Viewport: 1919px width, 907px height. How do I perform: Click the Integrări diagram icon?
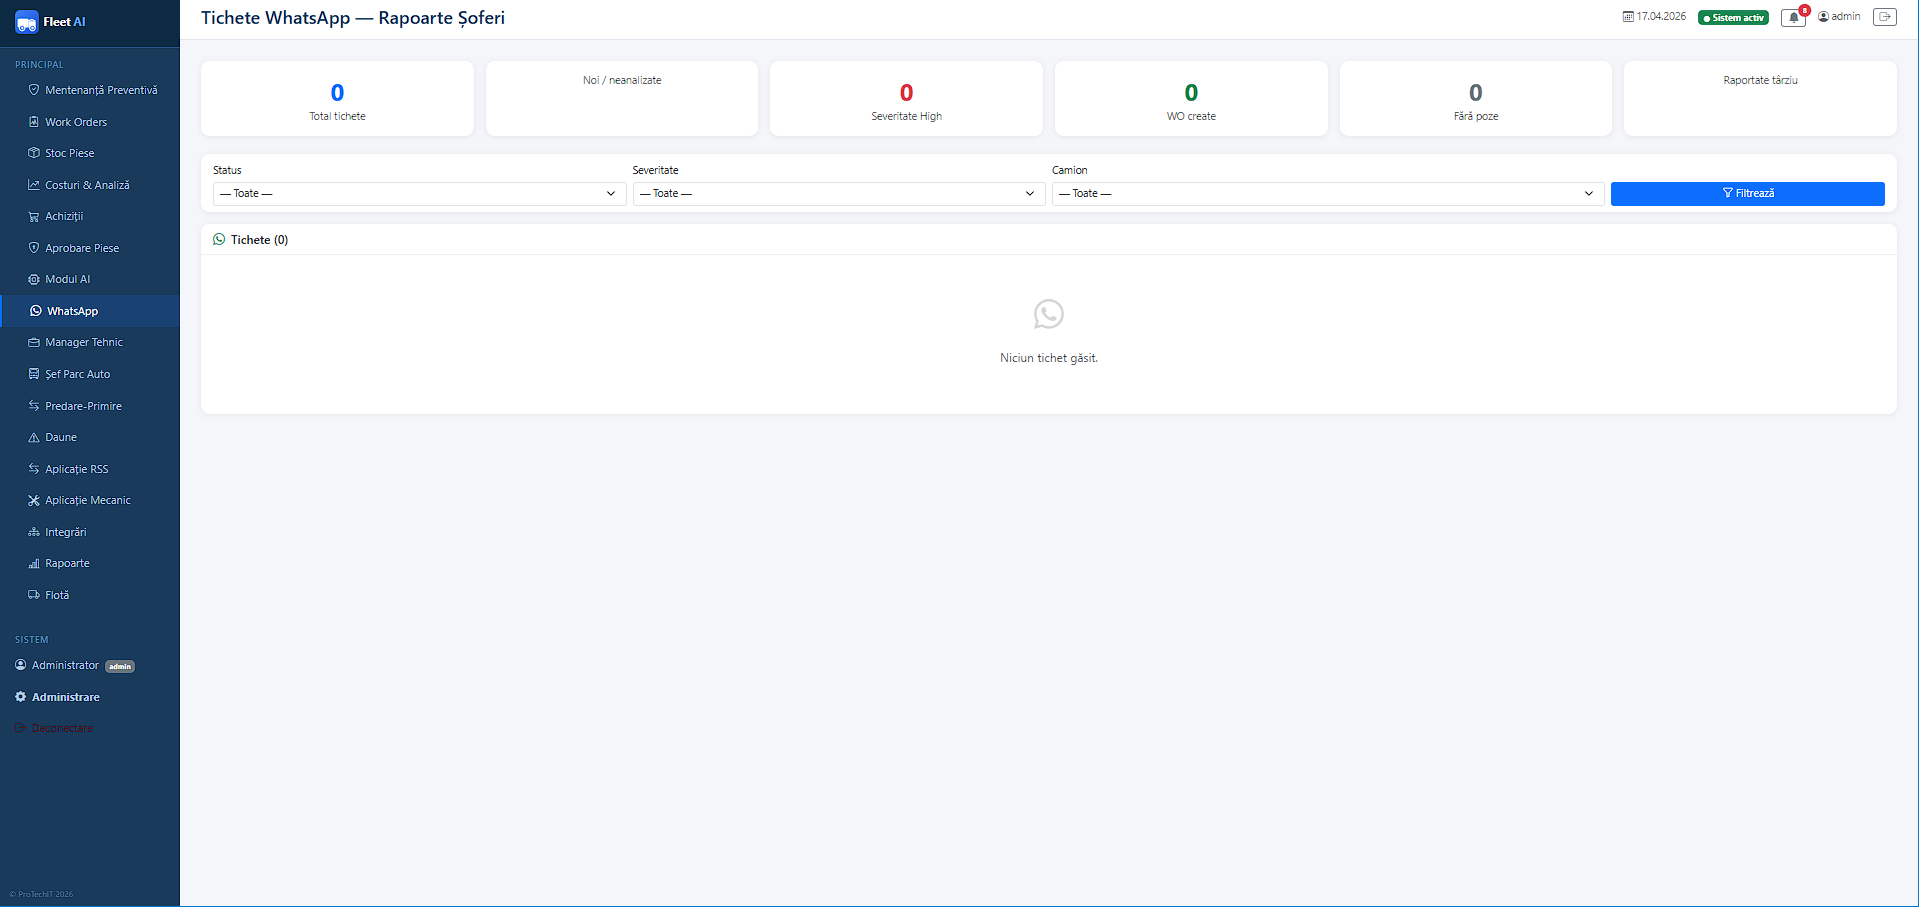click(x=34, y=532)
